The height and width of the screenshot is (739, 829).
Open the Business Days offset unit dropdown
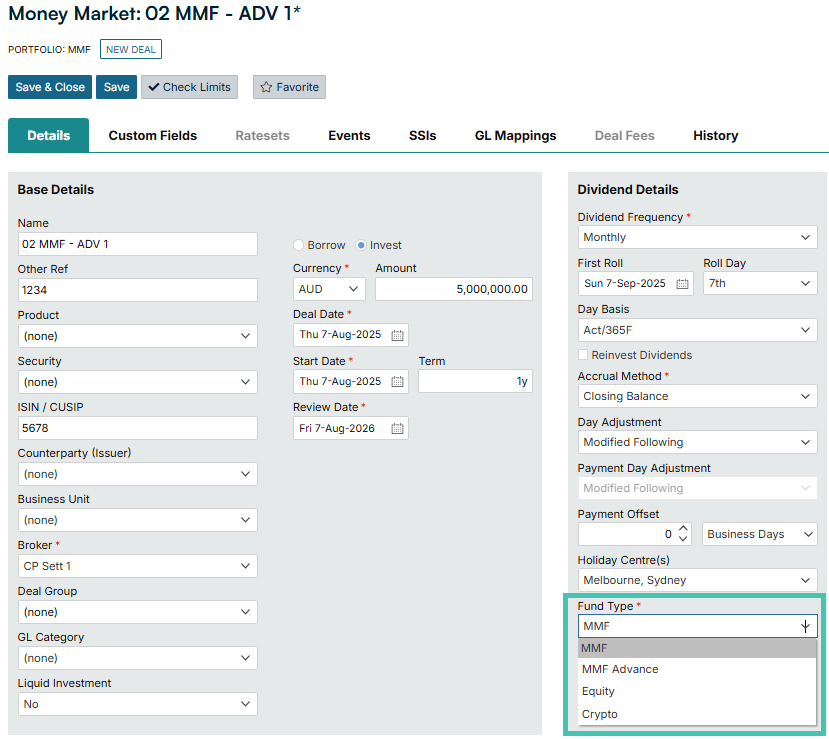pyautogui.click(x=760, y=534)
